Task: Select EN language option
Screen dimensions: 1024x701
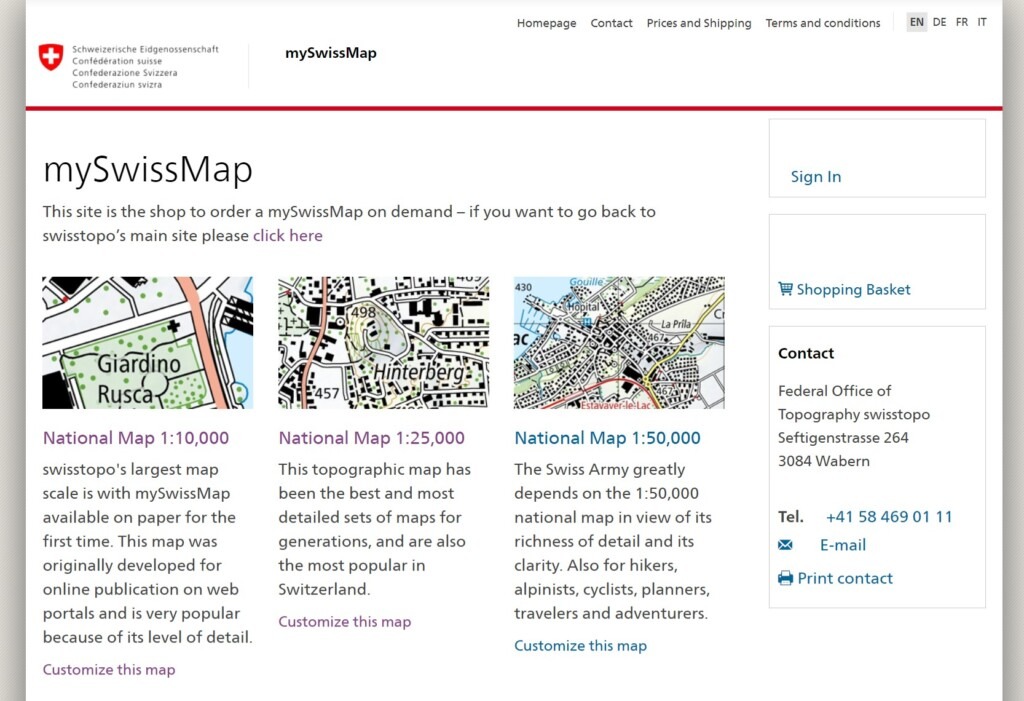Action: pyautogui.click(x=917, y=22)
